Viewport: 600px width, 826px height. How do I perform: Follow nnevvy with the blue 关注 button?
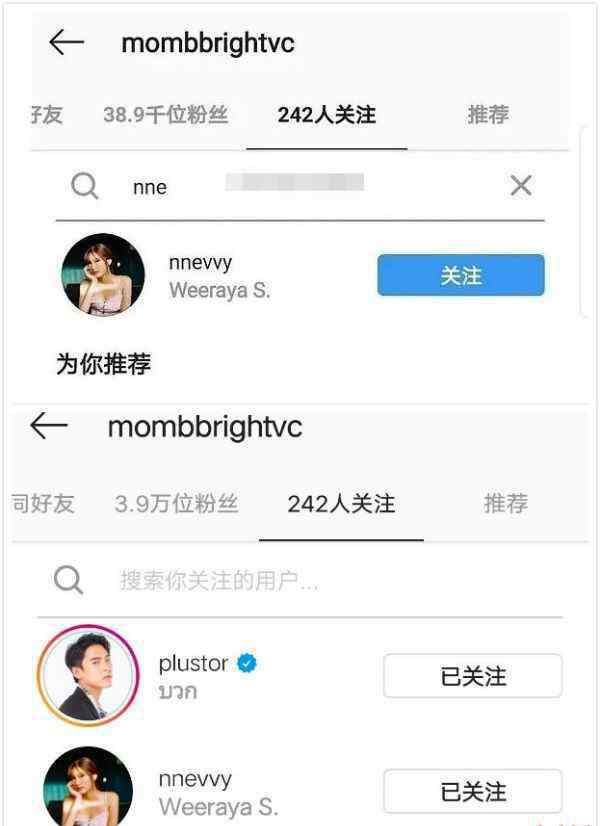coord(461,275)
